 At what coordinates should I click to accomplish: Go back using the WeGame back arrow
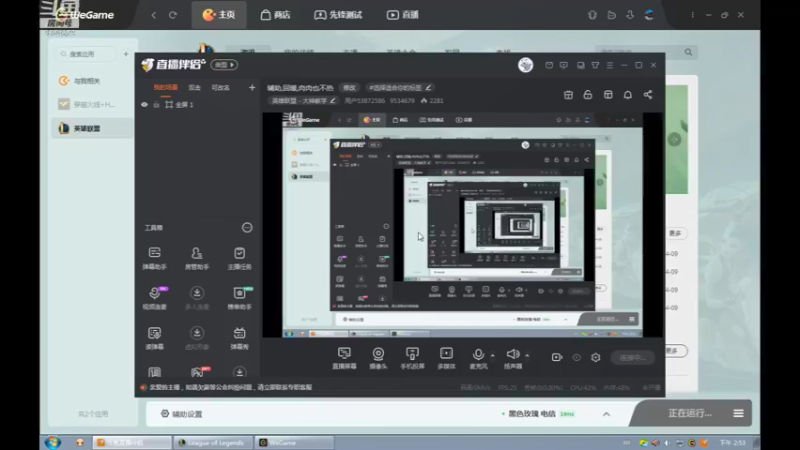[x=154, y=15]
